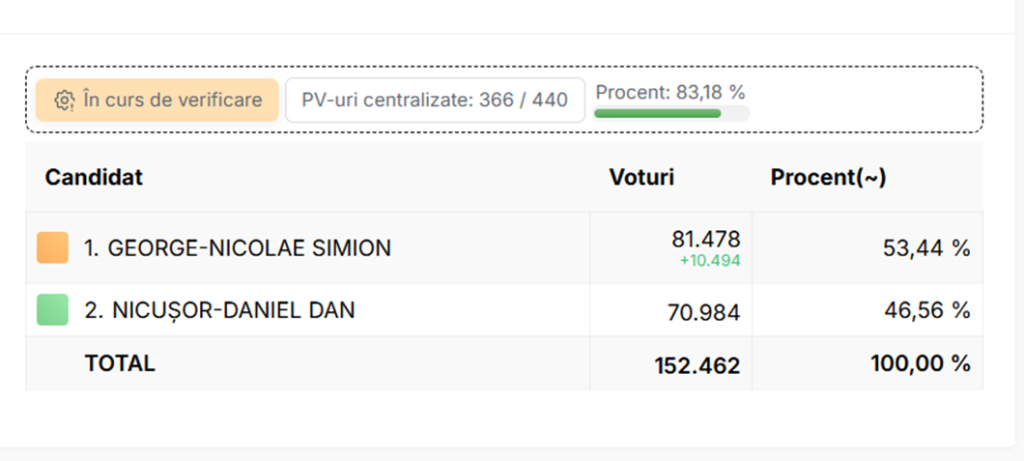Screen dimensions: 1024x461
Task: Click the total votes value 152.462
Action: tap(697, 366)
